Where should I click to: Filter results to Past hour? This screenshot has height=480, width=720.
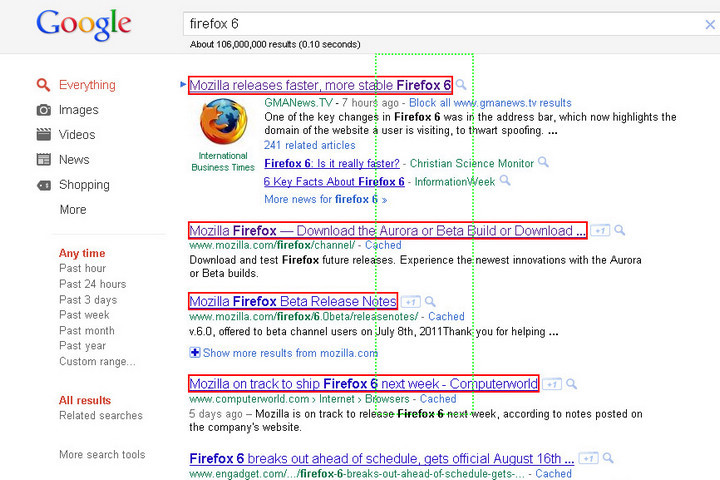point(83,268)
